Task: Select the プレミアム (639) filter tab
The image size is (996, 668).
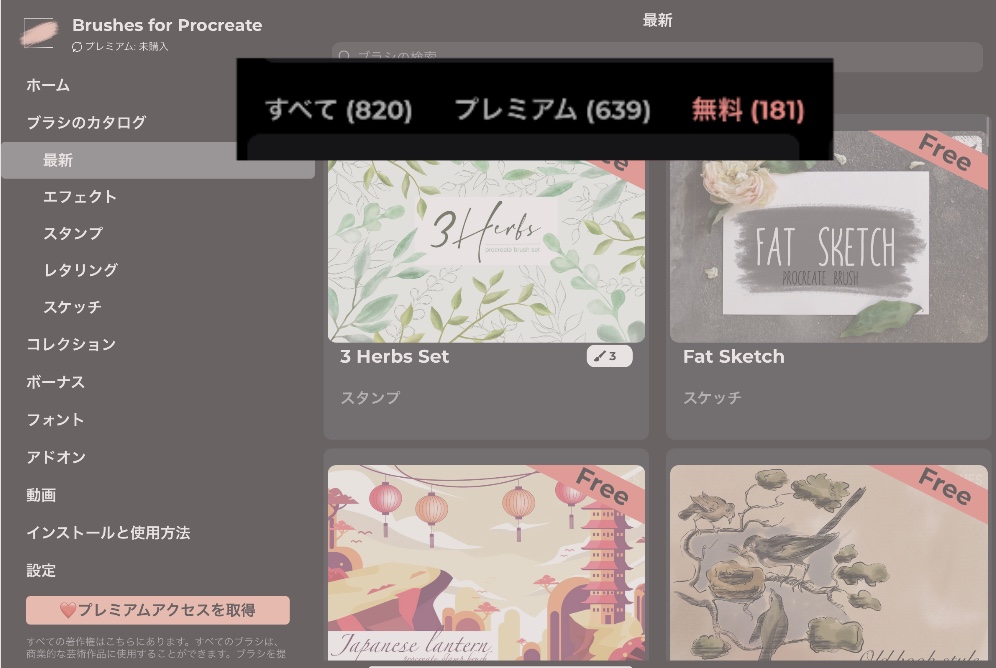Action: 553,109
